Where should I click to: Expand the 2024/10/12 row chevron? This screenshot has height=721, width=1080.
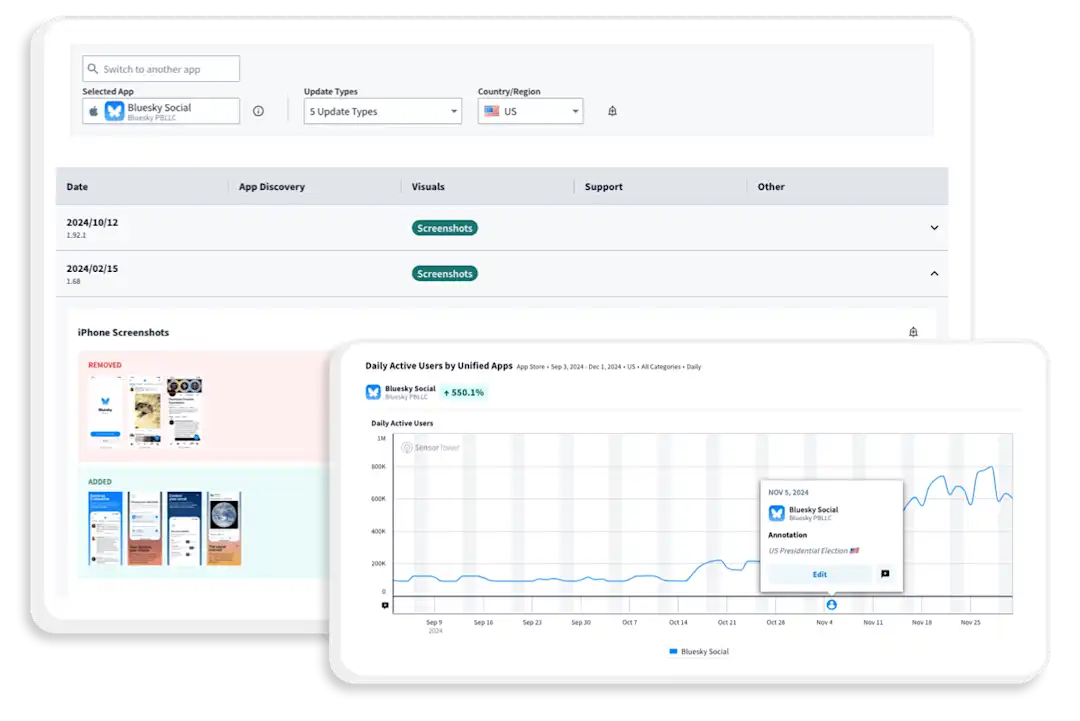point(934,228)
